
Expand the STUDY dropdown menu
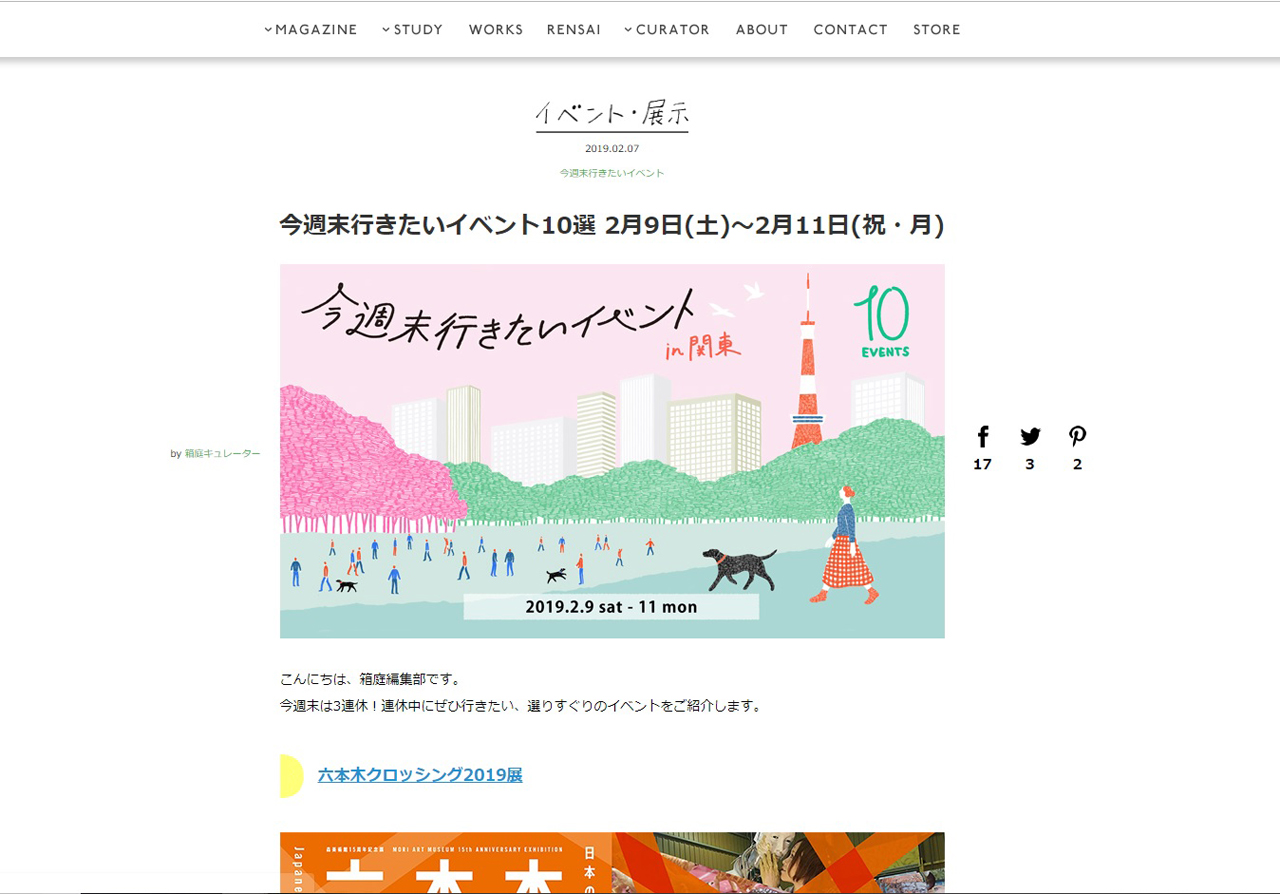(x=412, y=30)
